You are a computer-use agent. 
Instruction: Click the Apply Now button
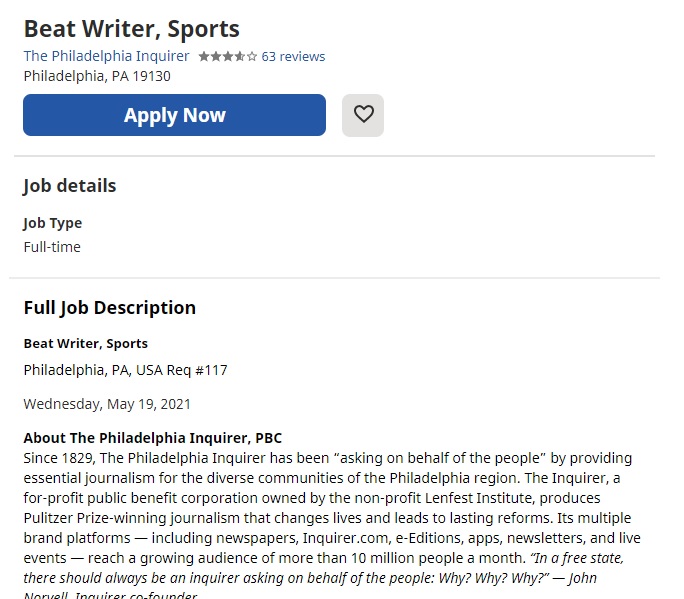(x=174, y=115)
